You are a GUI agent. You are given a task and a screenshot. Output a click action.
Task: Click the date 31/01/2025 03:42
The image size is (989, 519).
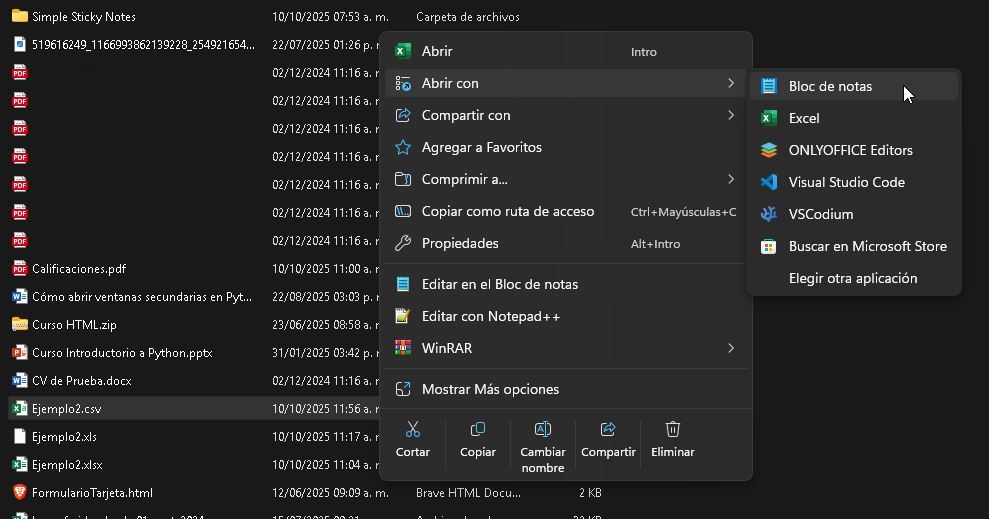pos(325,353)
